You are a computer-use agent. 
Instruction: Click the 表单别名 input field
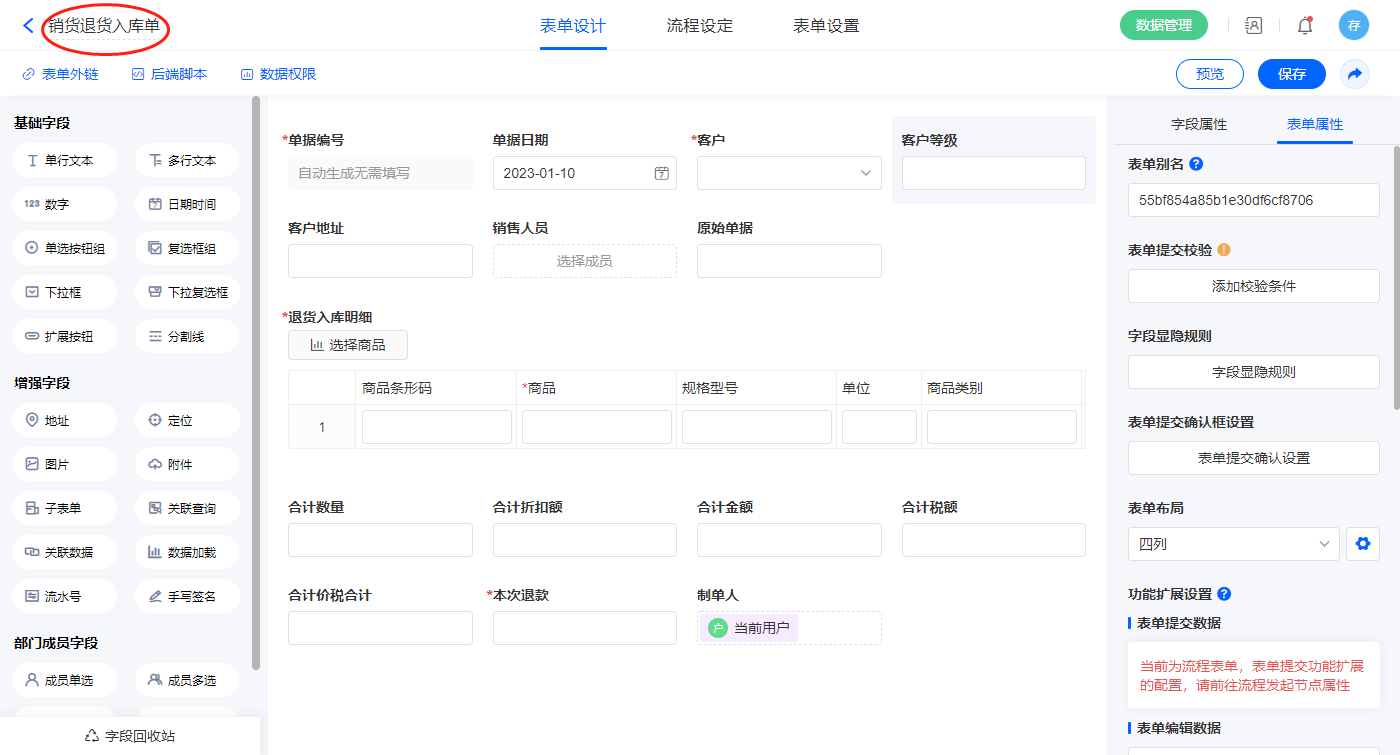point(1253,200)
